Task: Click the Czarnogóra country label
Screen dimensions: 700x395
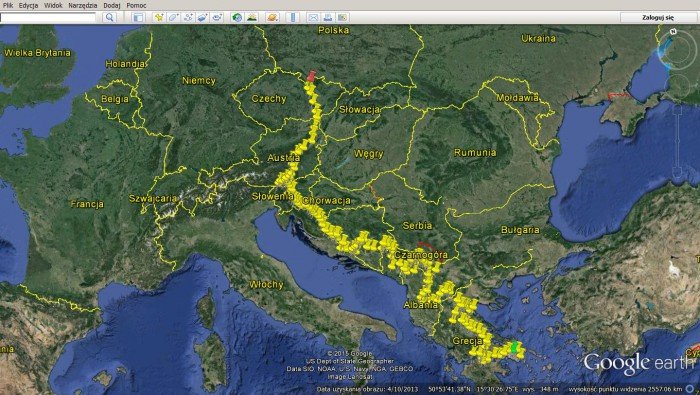Action: coord(421,255)
